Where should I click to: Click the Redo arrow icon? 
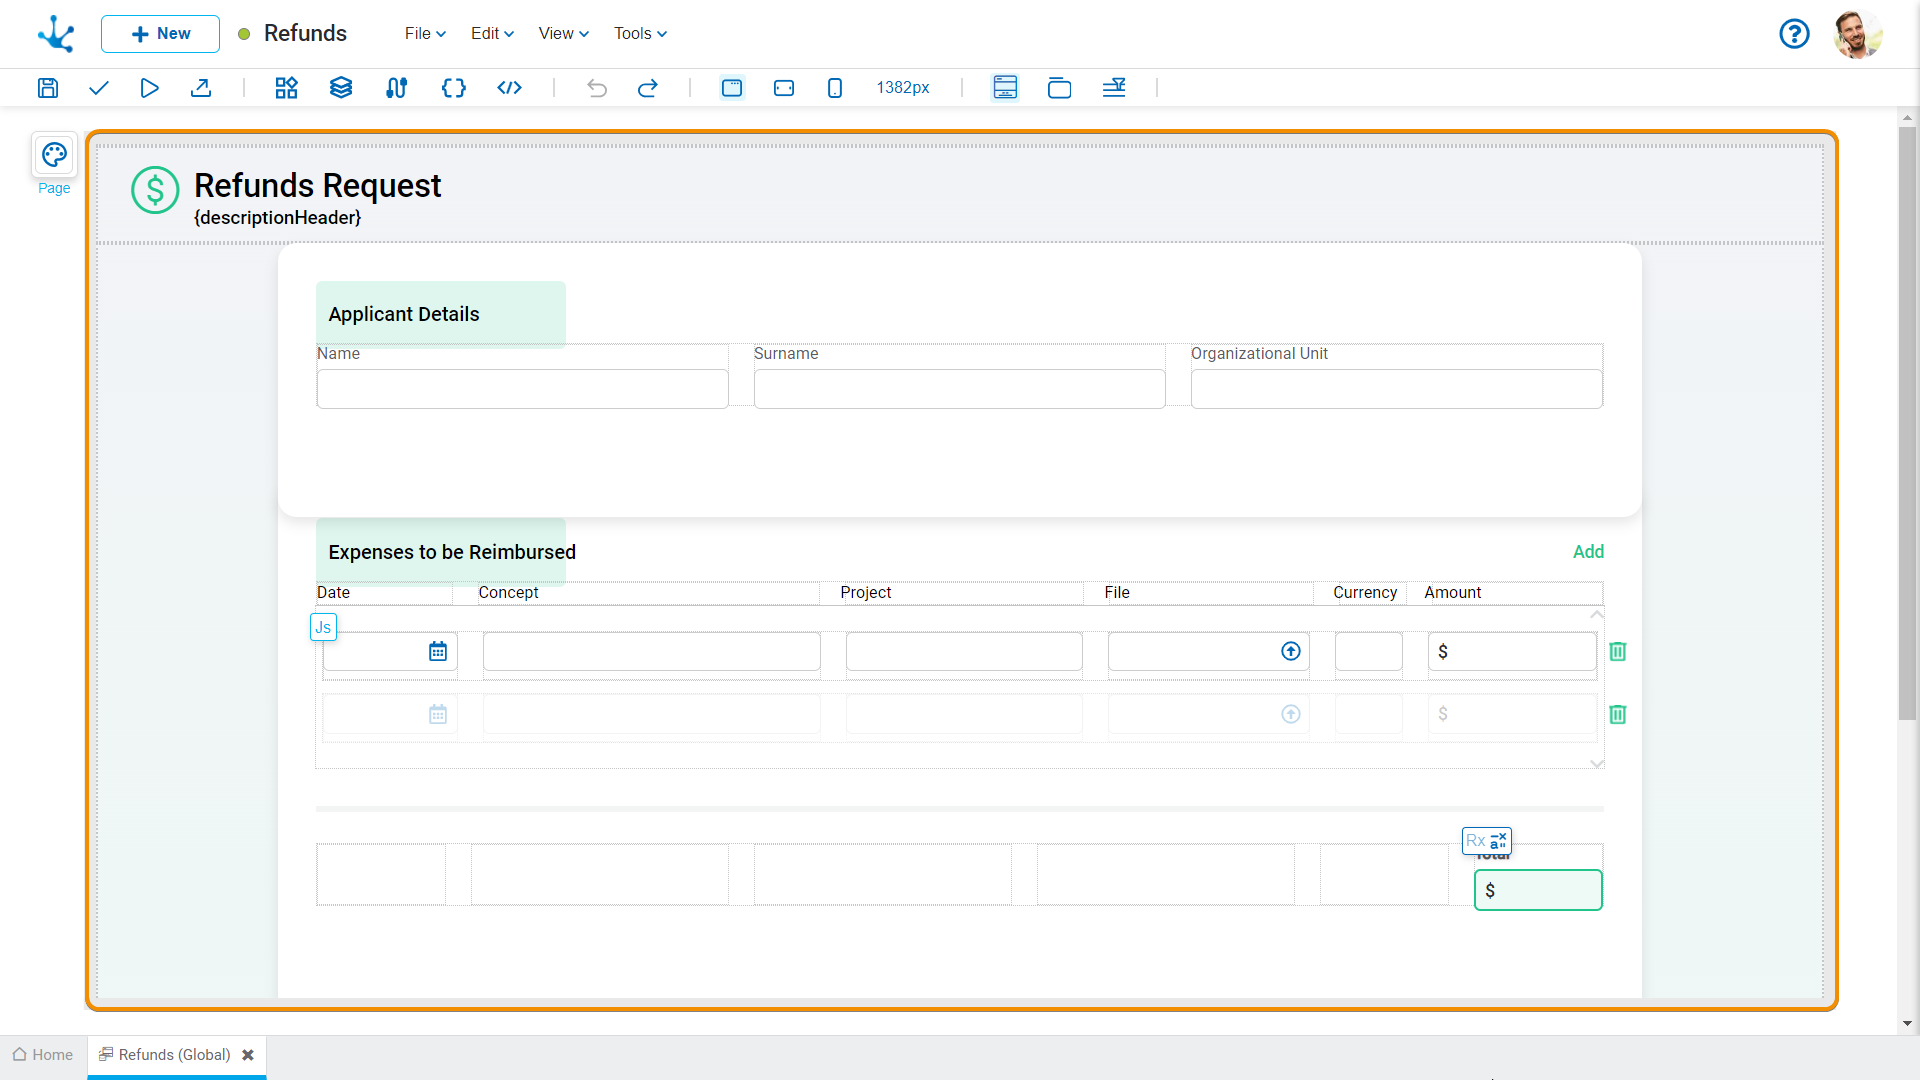coord(647,88)
